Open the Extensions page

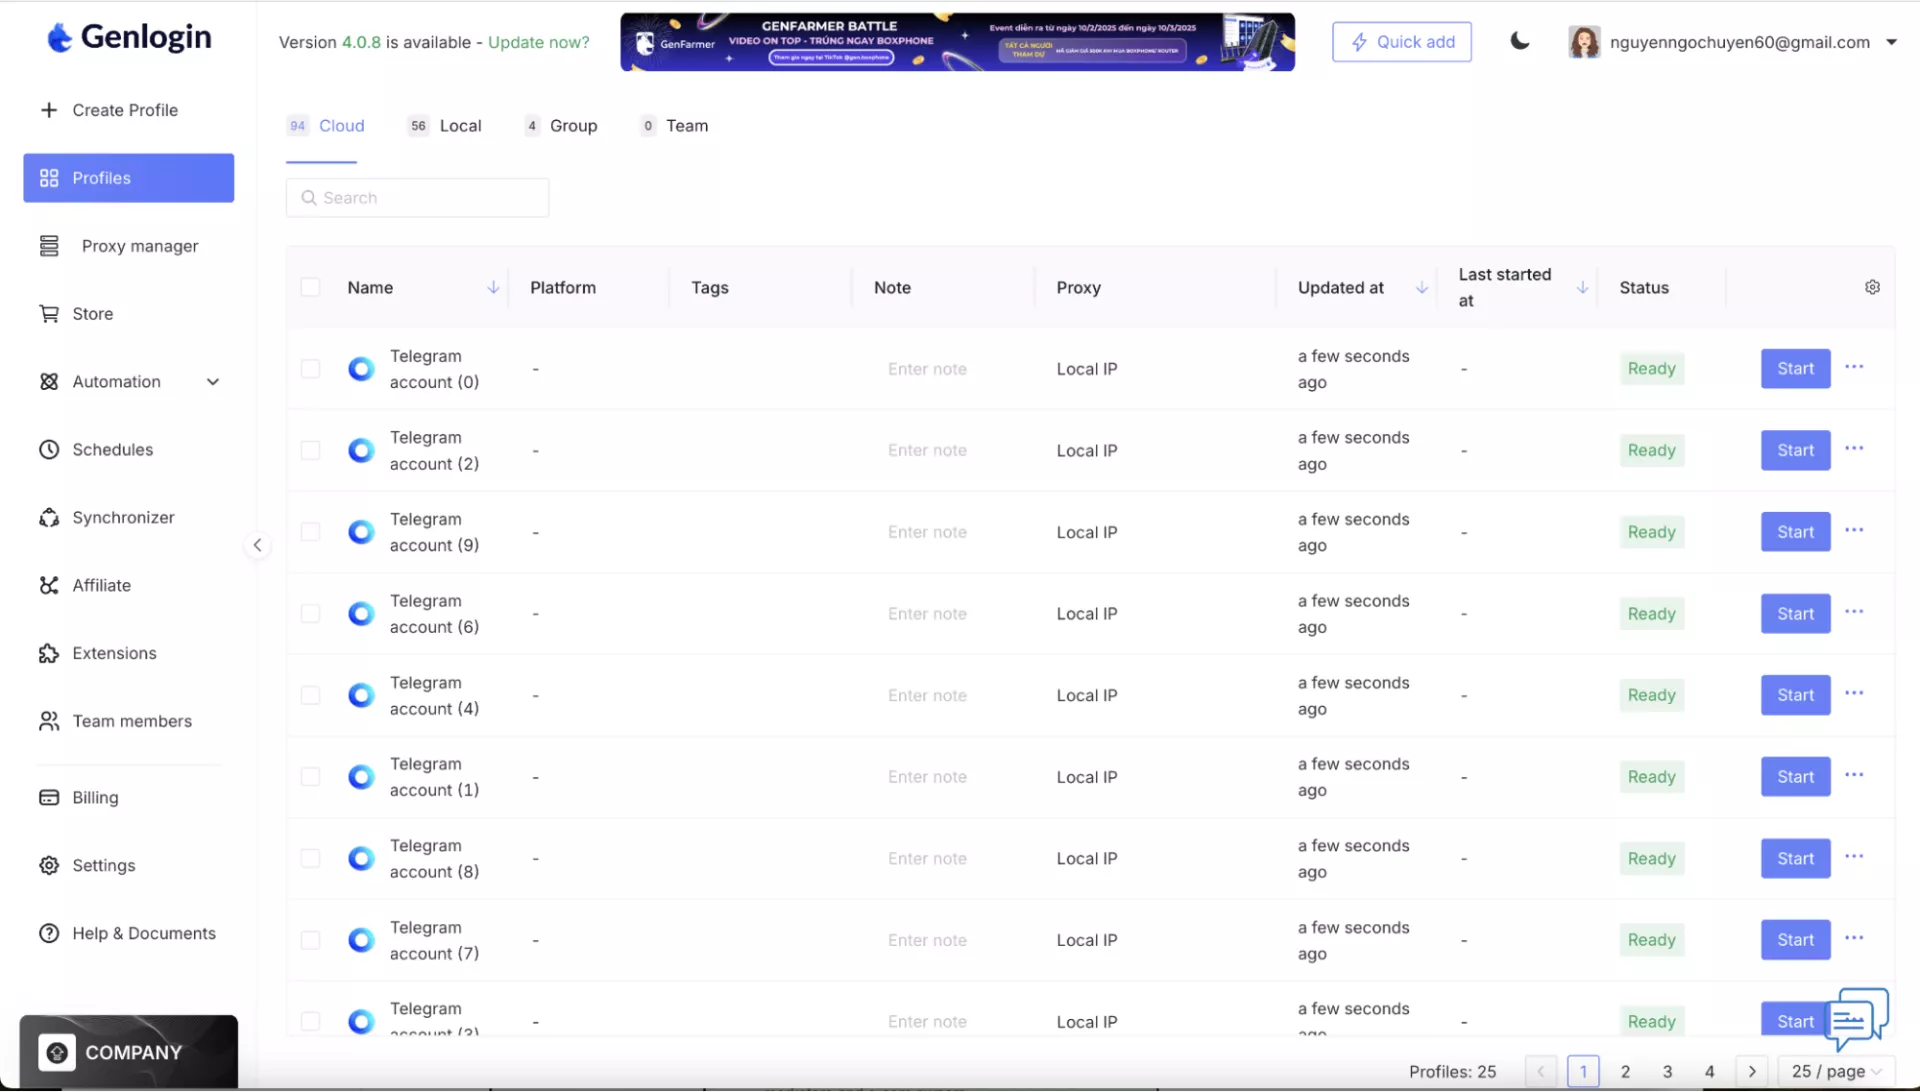pos(114,653)
